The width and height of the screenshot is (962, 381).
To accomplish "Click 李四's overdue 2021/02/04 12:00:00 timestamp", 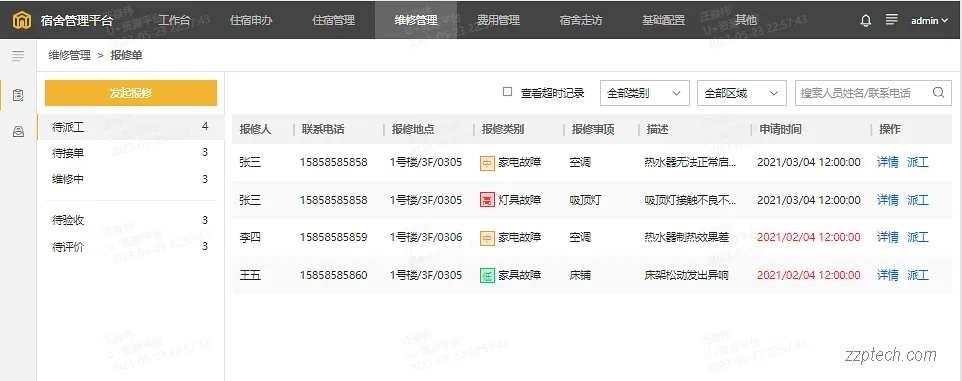I will point(809,237).
